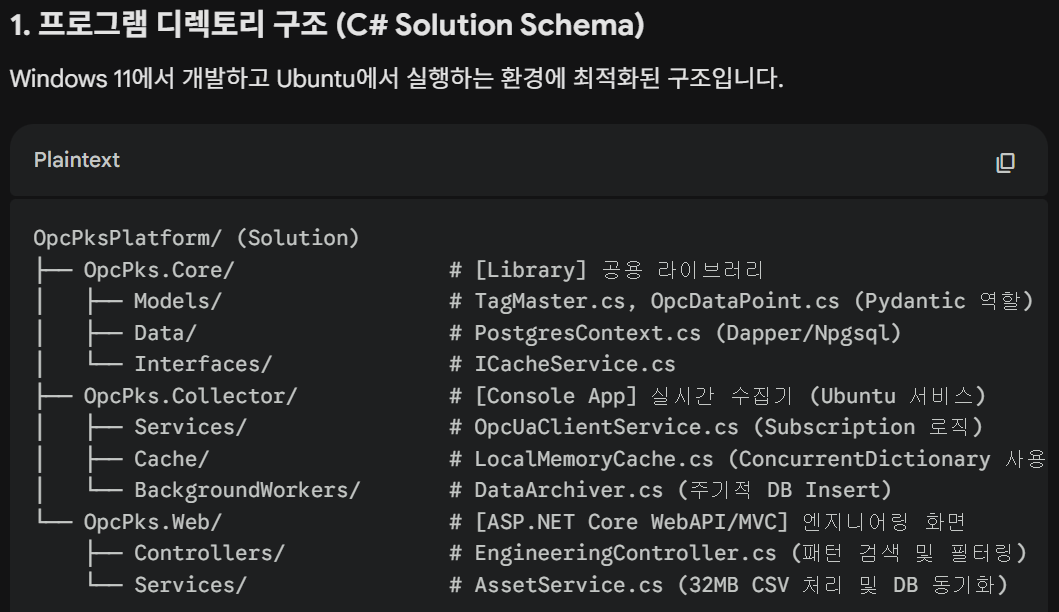1059x612 pixels.
Task: Click the ICacheService.cs comment text
Action: (574, 364)
